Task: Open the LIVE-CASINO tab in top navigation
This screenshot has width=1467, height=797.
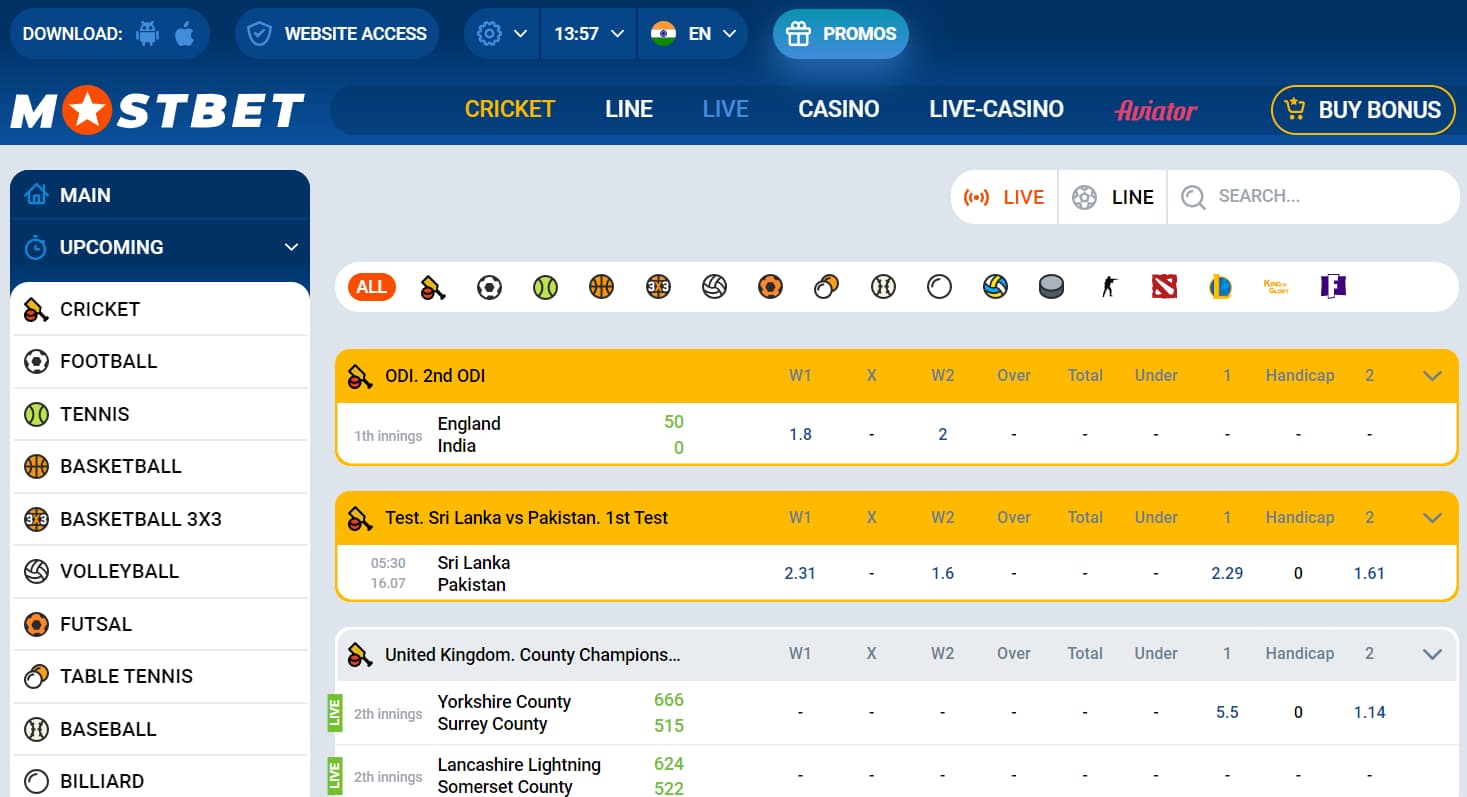Action: (x=996, y=109)
